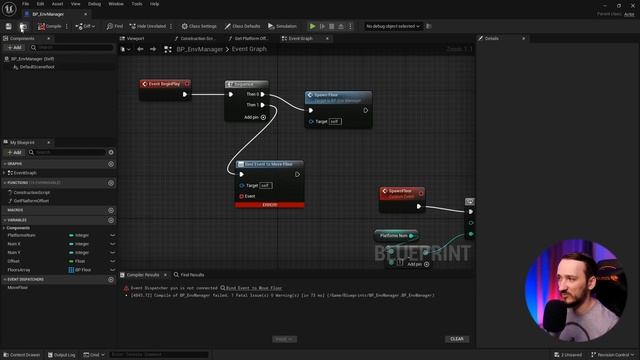640x360 pixels.
Task: Open the Tools menu
Action: pyautogui.click(x=137, y=4)
